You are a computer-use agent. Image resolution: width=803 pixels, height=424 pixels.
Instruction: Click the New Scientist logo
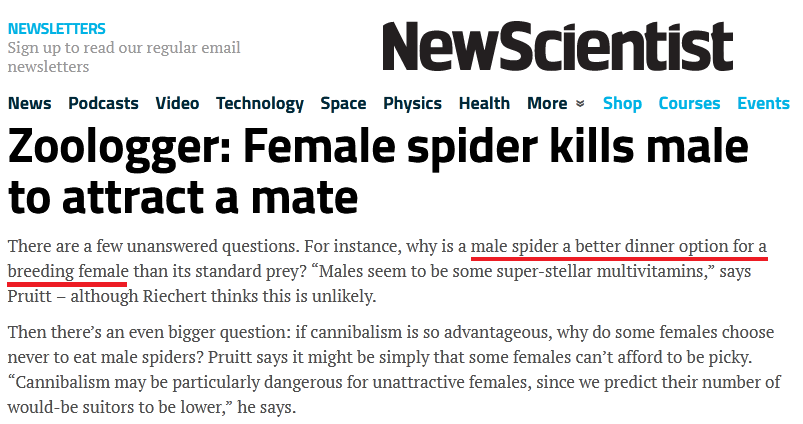pos(557,46)
